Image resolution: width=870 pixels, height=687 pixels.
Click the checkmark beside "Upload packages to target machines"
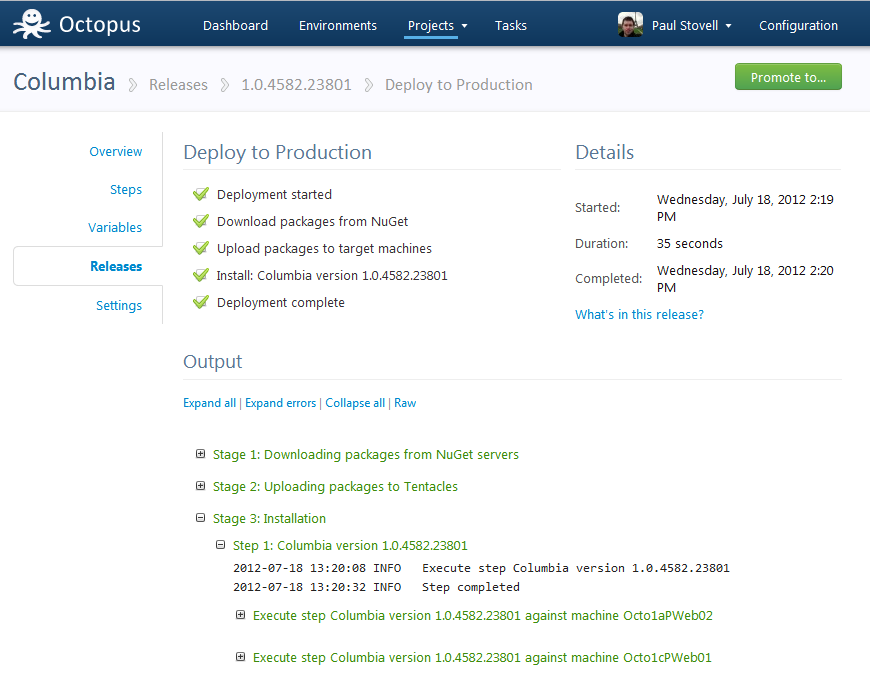click(200, 248)
